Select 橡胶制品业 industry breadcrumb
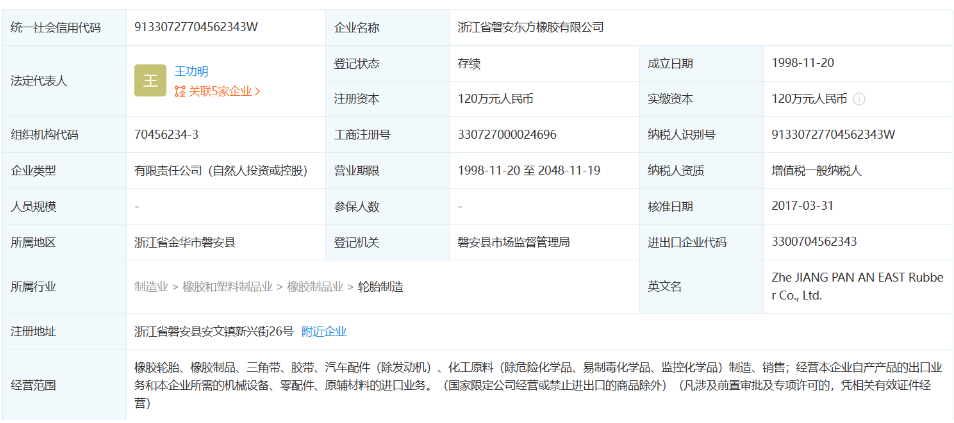 [315, 287]
